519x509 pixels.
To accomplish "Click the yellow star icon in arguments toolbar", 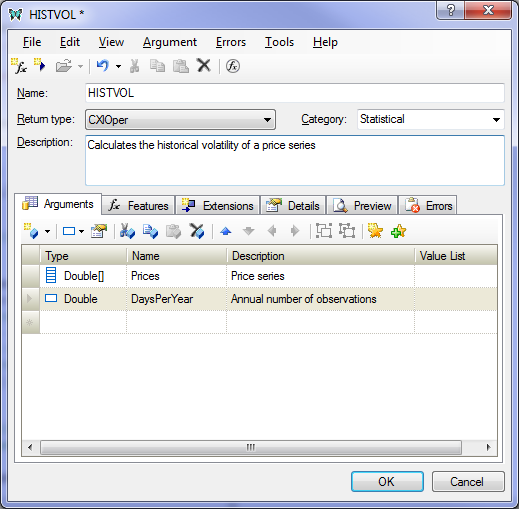I will point(375,231).
